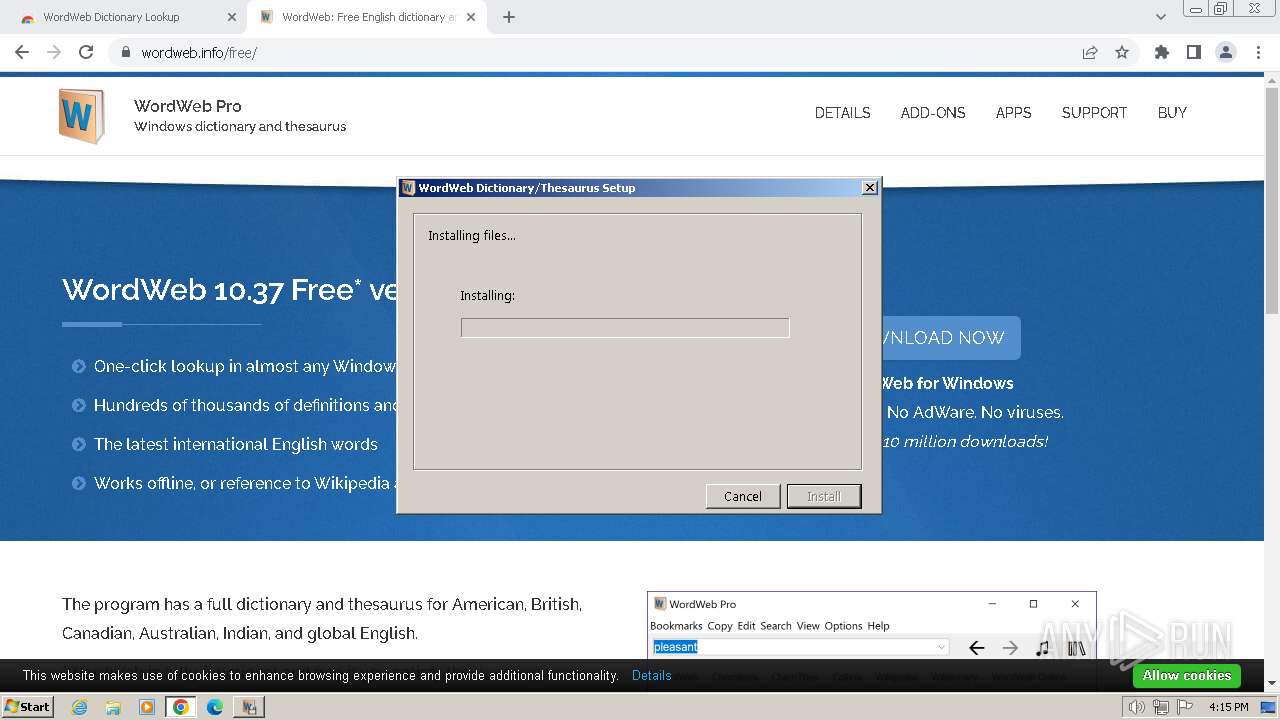Click the pleasant search field in preview
The height and width of the screenshot is (720, 1280).
tap(800, 647)
